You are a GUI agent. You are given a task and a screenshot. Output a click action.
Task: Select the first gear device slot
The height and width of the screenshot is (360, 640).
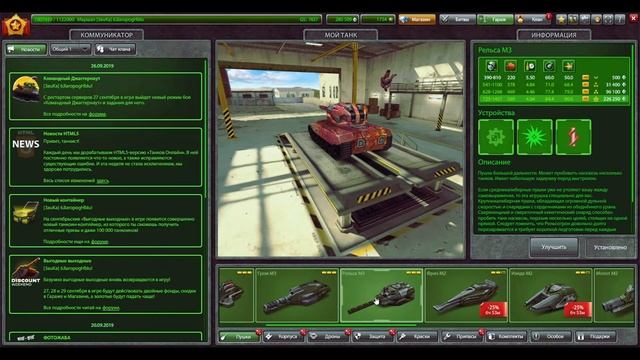[496, 137]
